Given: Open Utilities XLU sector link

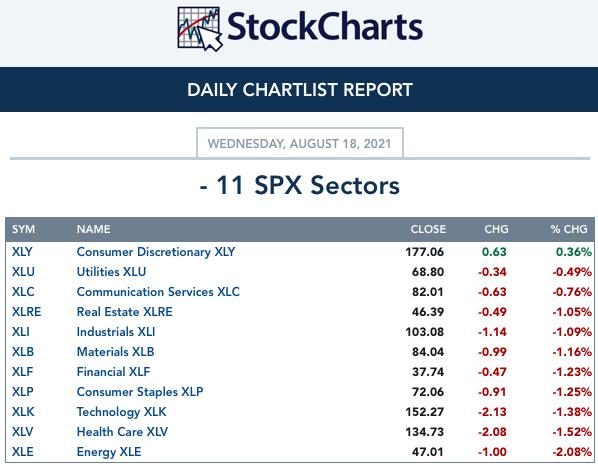Looking at the screenshot, I should point(111,272).
